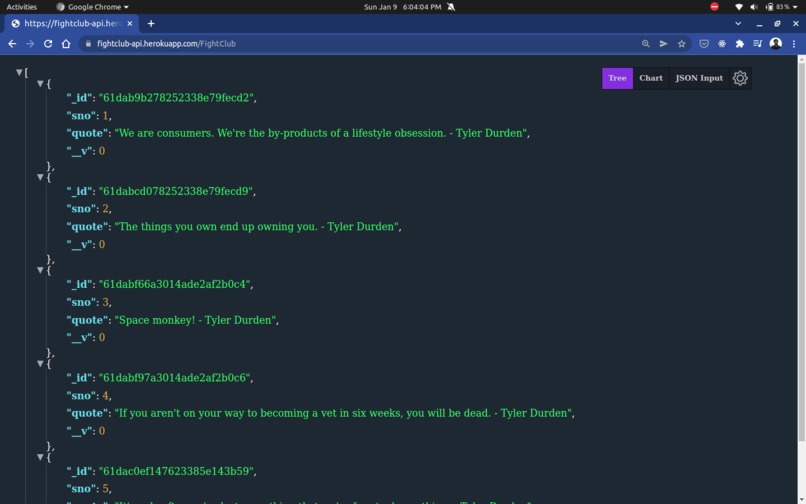Open JSON viewer settings gear
Image resolution: width=806 pixels, height=504 pixels.
[x=740, y=78]
